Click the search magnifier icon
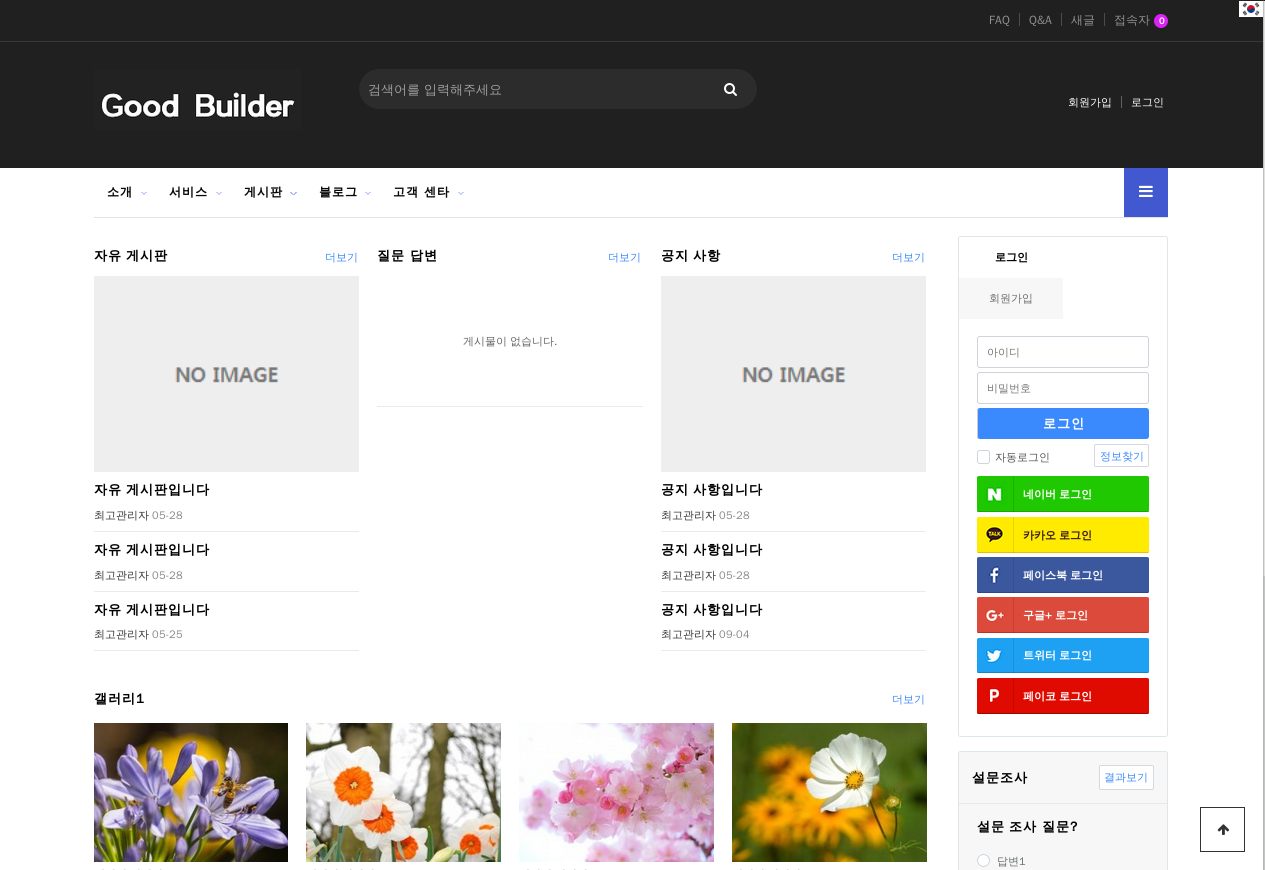Screen dimensions: 1265x870 coord(730,90)
